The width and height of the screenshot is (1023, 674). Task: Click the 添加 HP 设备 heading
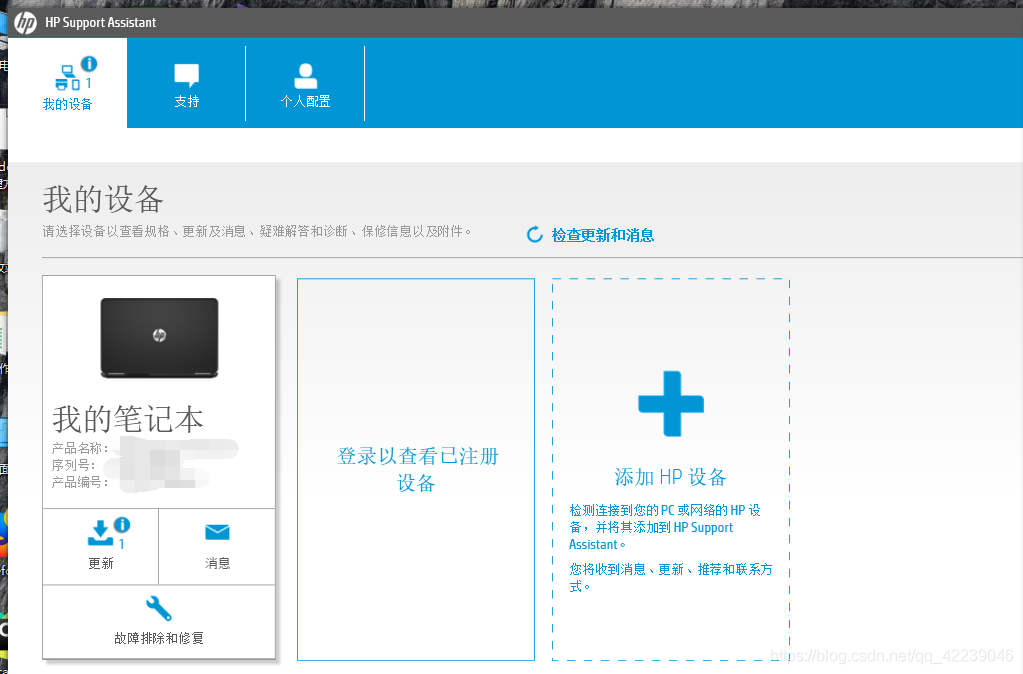(x=671, y=477)
